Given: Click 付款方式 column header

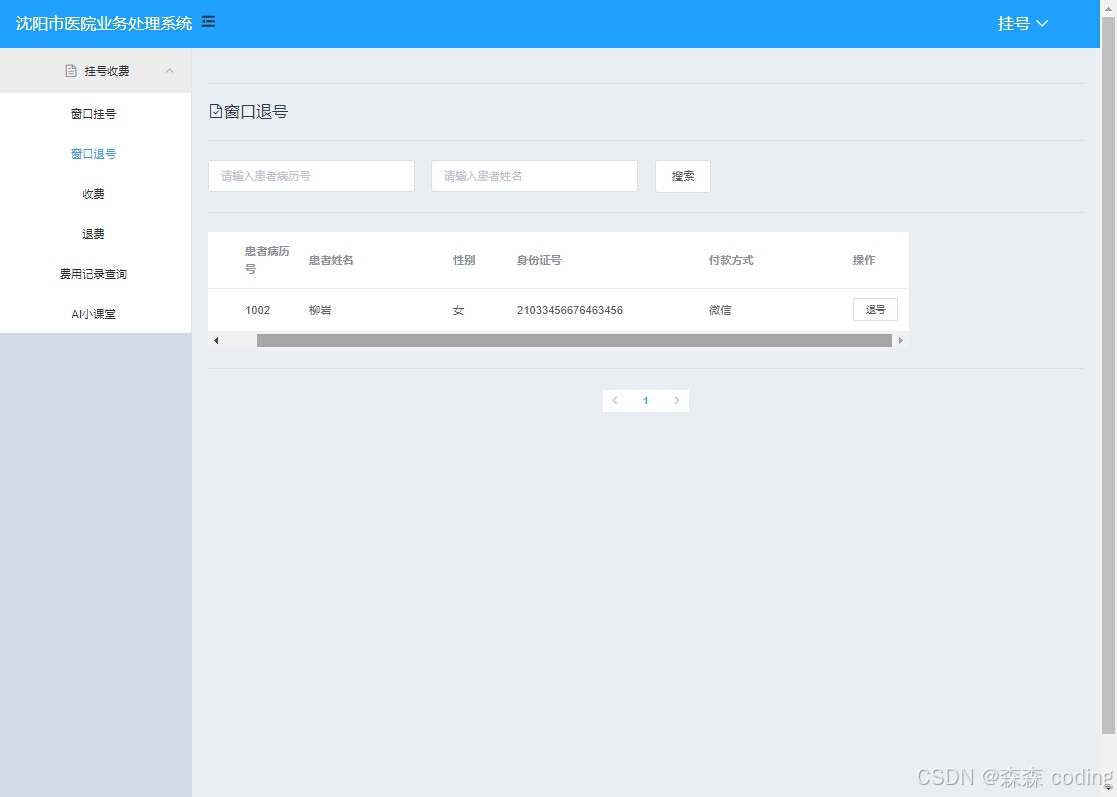Looking at the screenshot, I should pyautogui.click(x=731, y=260).
